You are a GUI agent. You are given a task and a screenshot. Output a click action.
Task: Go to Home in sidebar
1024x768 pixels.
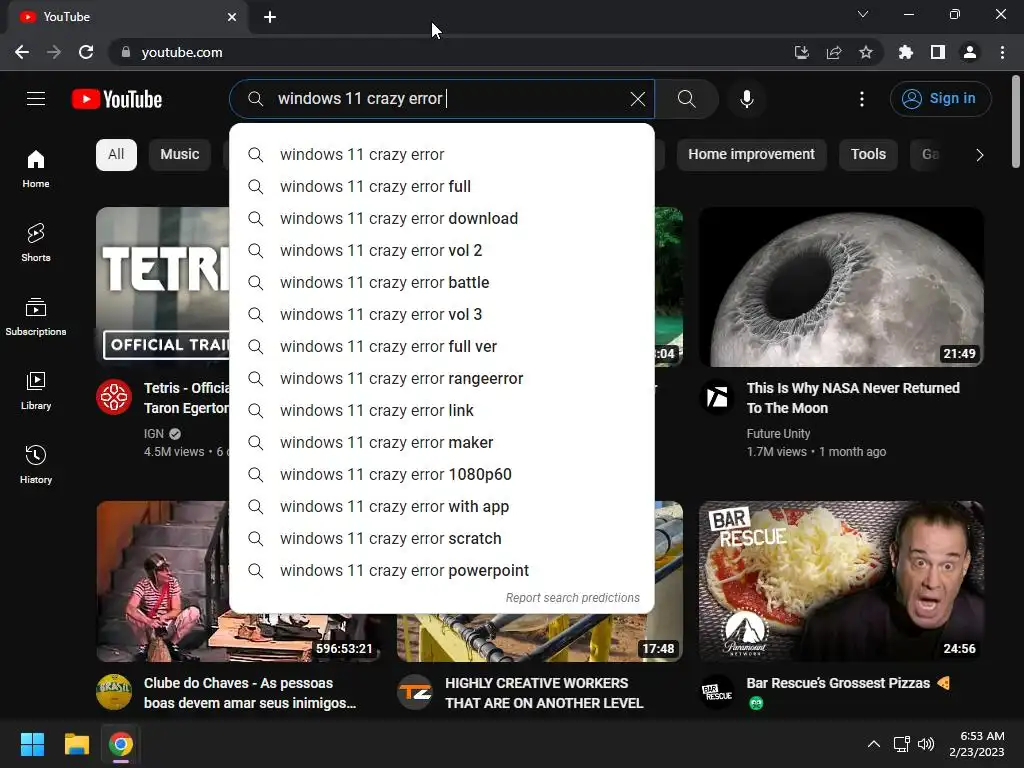point(36,168)
